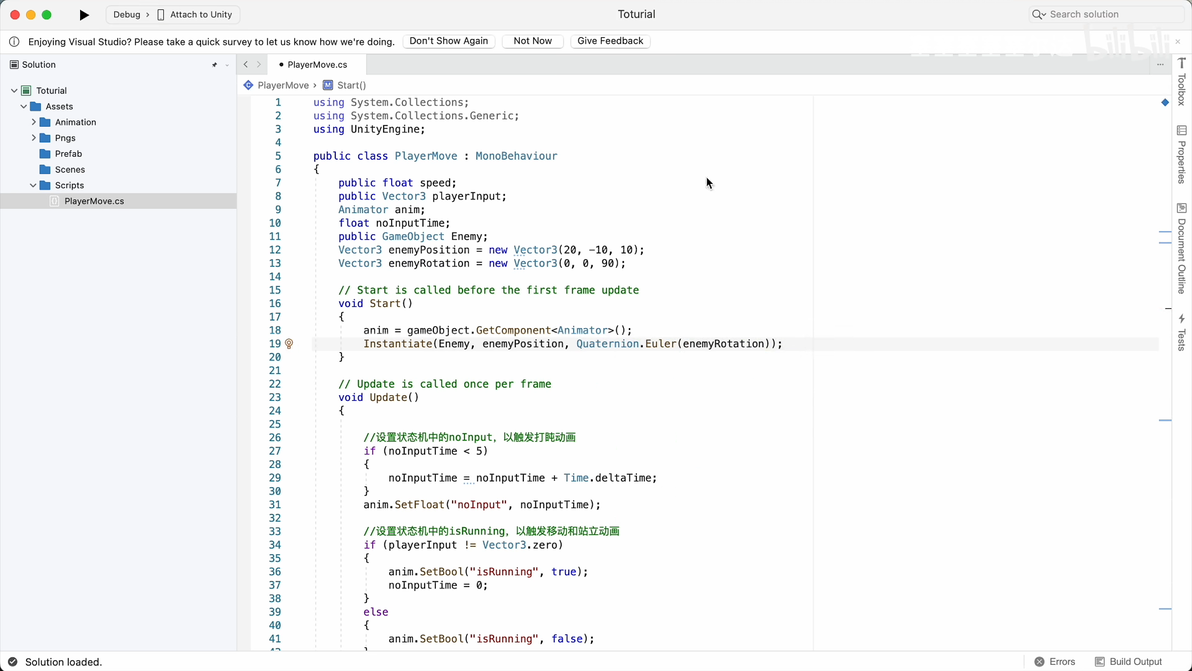The image size is (1192, 671).
Task: Navigate forward with the right arrow
Action: click(x=258, y=65)
